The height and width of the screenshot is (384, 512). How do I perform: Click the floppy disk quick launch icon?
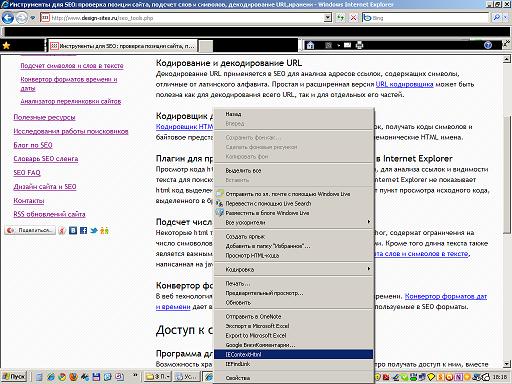96,377
